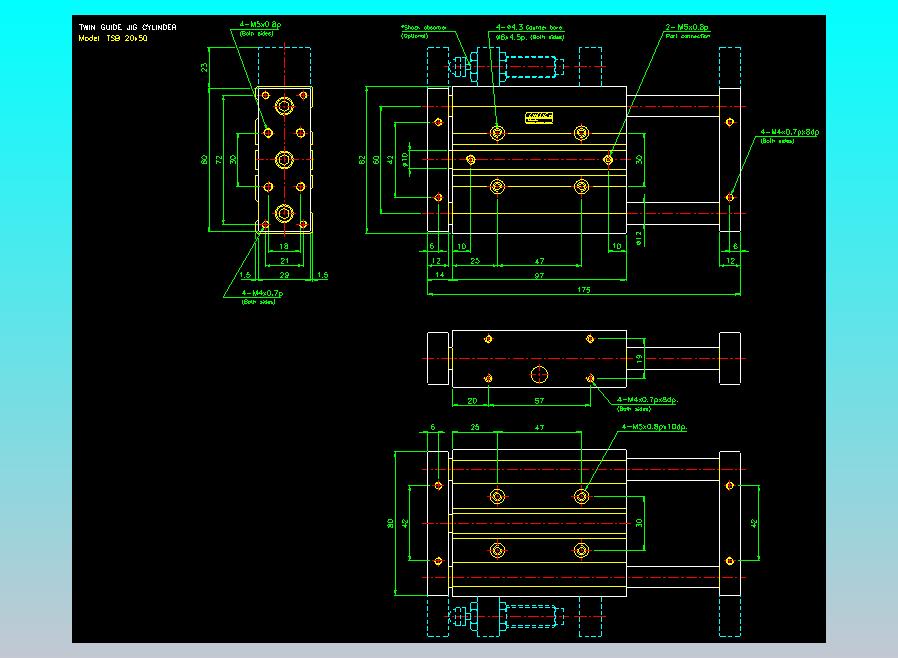Click the 57 dimension in middle view
The width and height of the screenshot is (898, 658).
(539, 401)
